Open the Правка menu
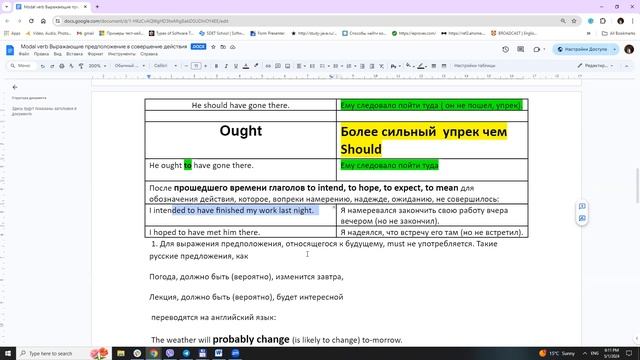Viewport: 640px width, 360px height. pyautogui.click(x=42, y=54)
